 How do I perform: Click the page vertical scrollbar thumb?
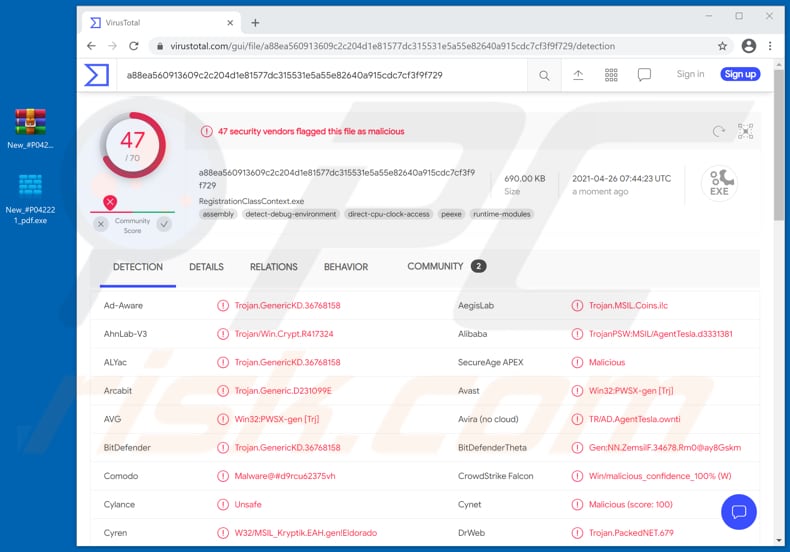(779, 145)
